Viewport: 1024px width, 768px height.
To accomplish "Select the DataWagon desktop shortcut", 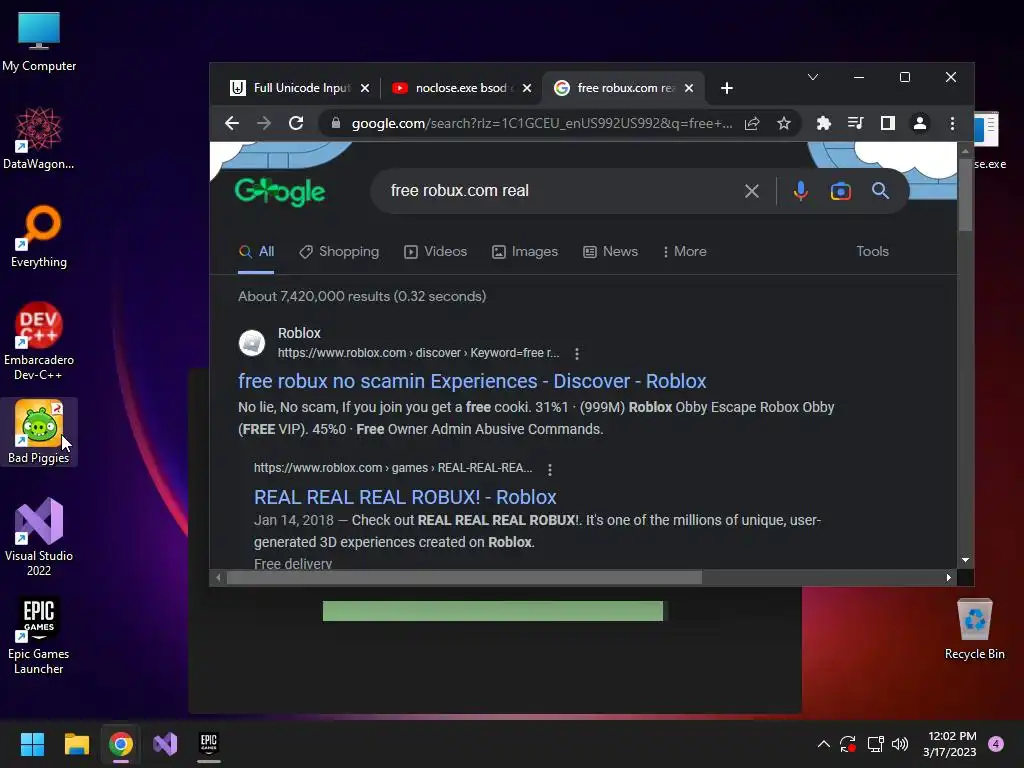I will point(39,138).
